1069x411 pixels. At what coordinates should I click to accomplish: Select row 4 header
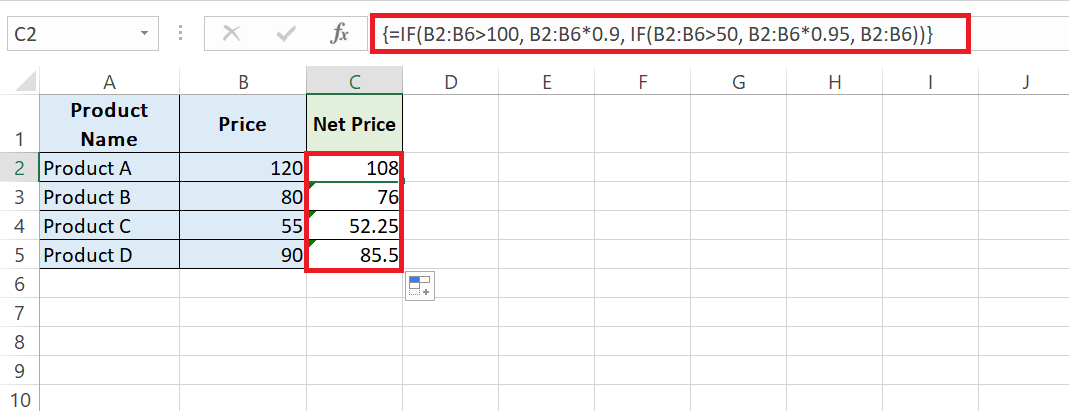coord(19,226)
